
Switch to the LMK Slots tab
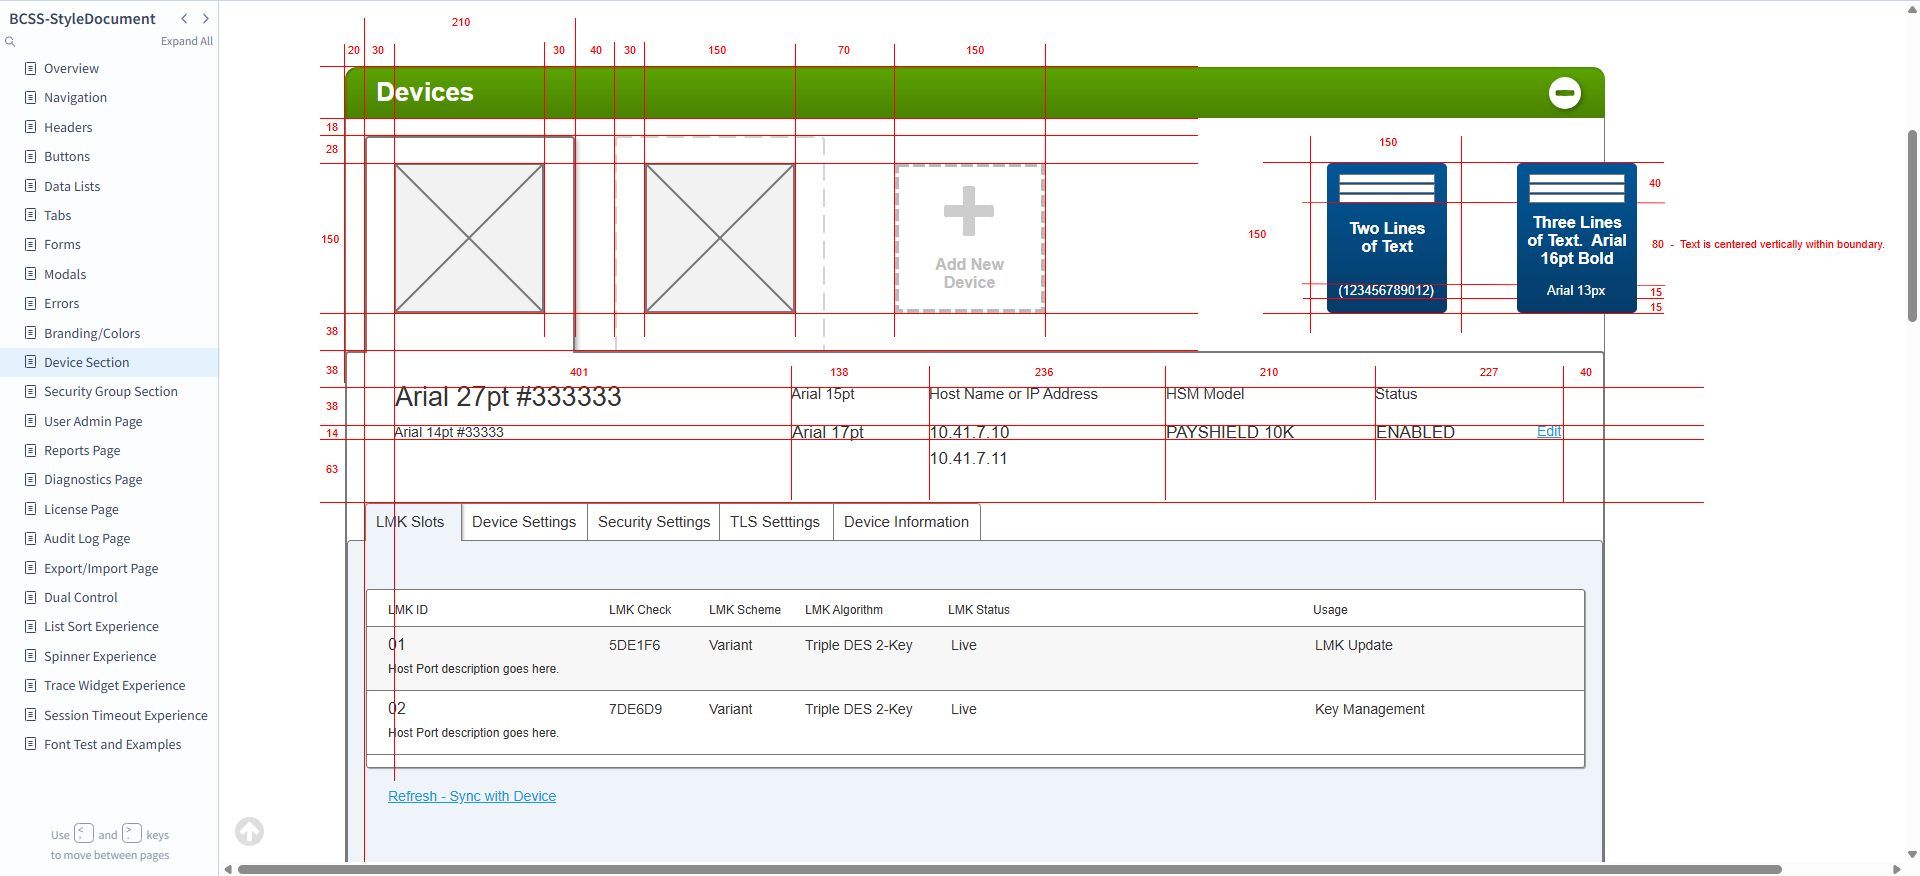pyautogui.click(x=413, y=522)
